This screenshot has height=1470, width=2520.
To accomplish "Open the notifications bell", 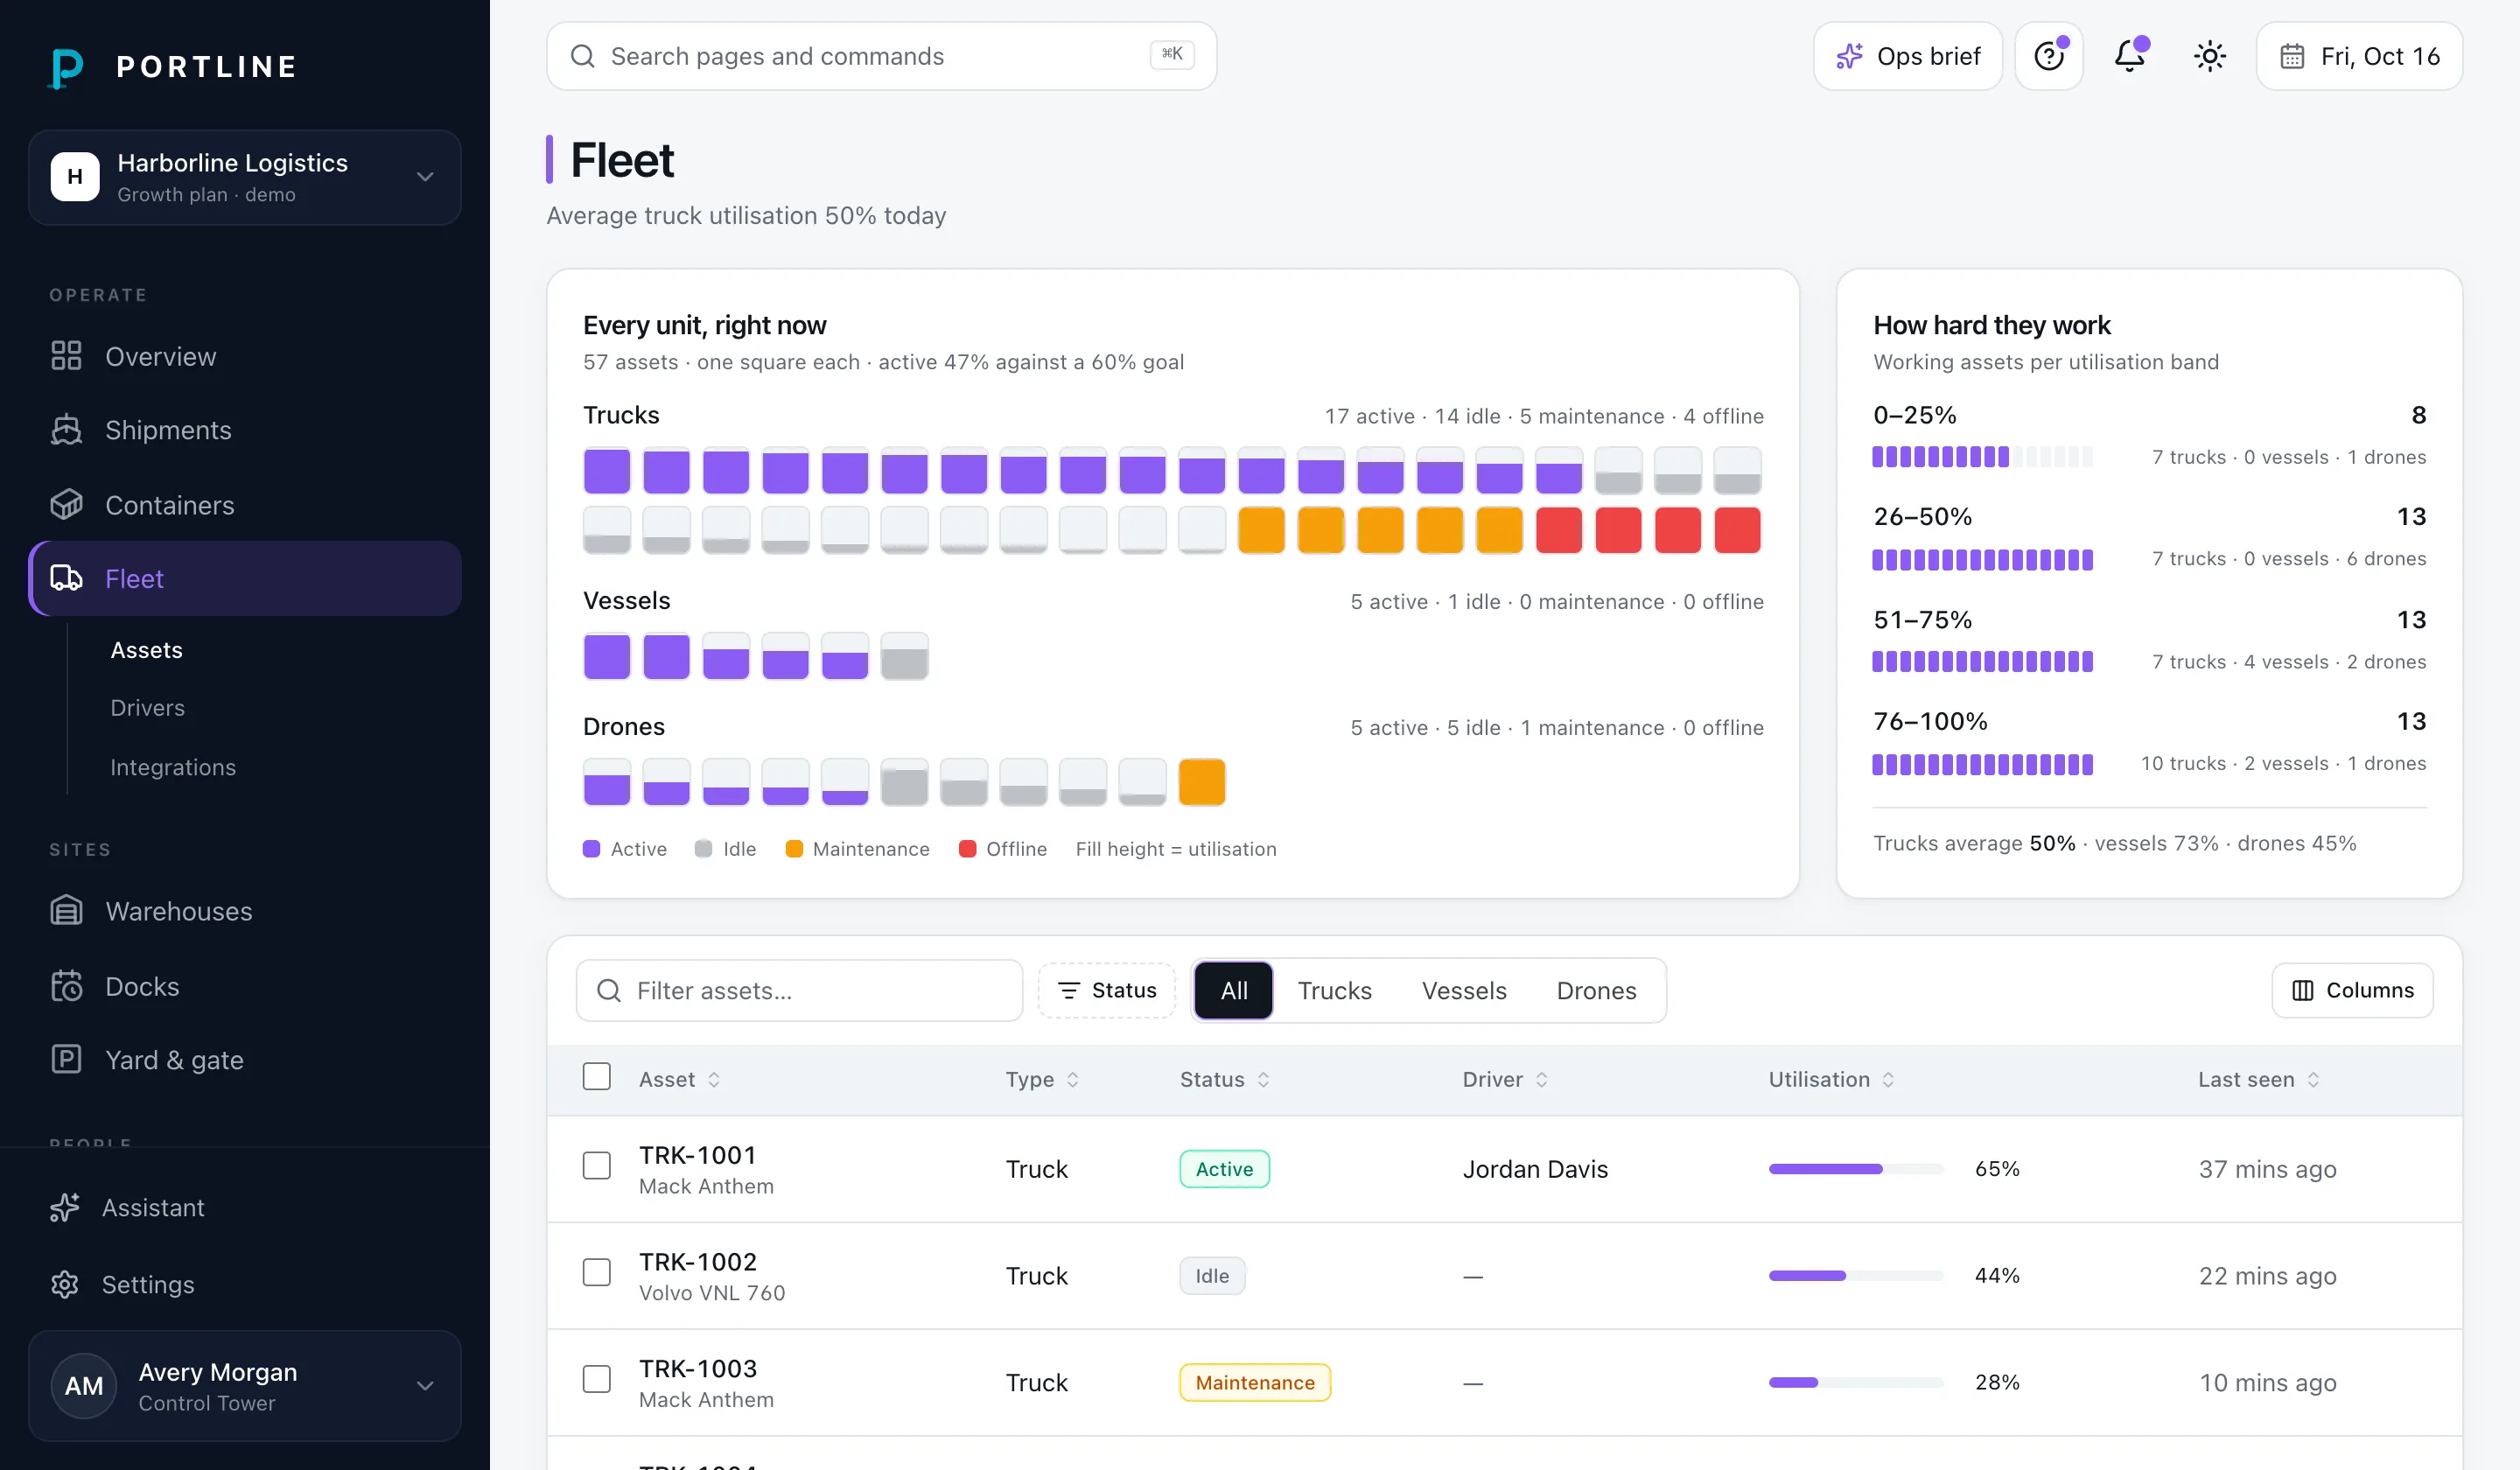I will click(2130, 56).
